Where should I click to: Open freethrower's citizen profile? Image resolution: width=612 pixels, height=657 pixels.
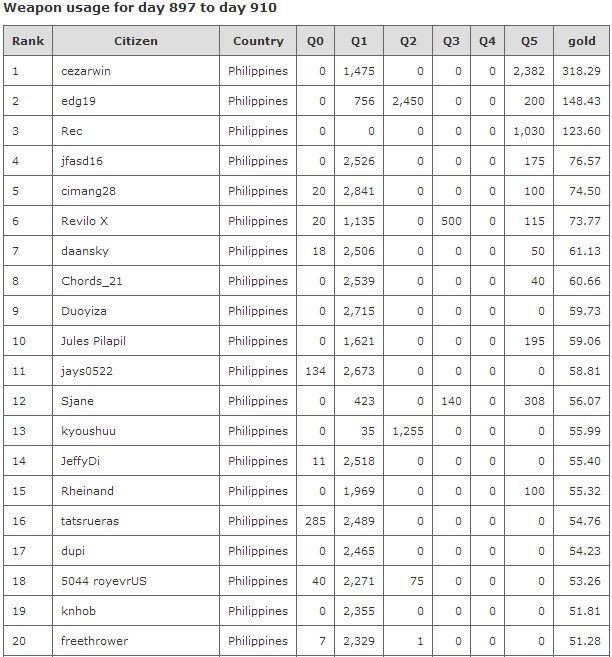(94, 641)
